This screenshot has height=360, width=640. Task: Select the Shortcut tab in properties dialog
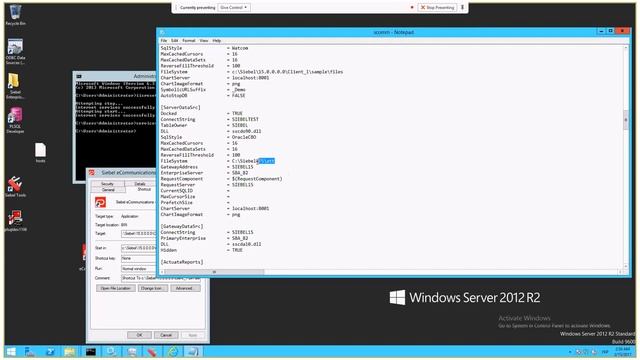coord(144,189)
